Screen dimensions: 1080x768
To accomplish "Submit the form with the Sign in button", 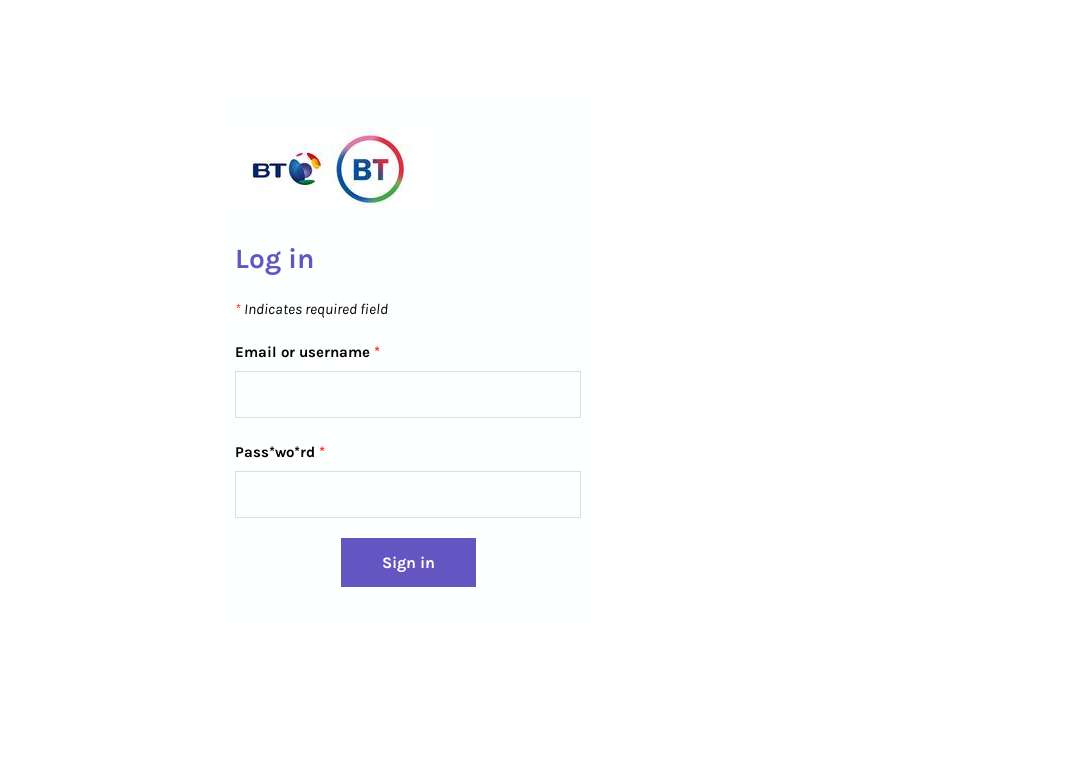I will tap(408, 563).
